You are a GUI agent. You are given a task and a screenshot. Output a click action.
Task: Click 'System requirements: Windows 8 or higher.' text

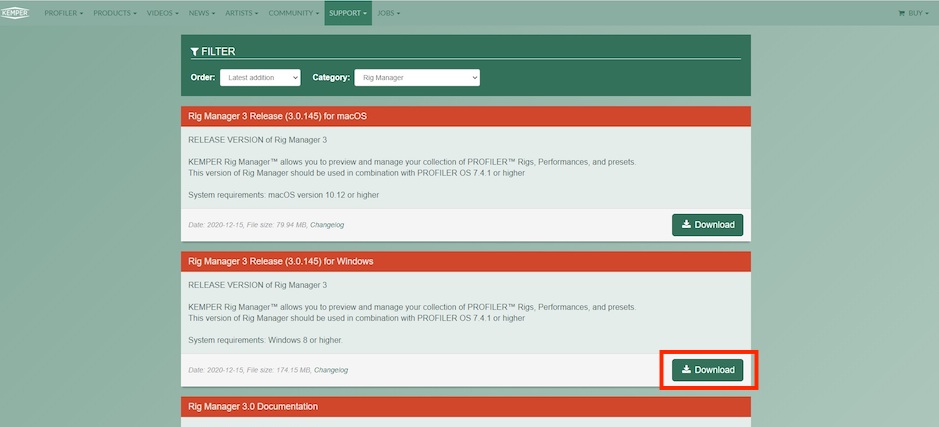[x=265, y=340]
